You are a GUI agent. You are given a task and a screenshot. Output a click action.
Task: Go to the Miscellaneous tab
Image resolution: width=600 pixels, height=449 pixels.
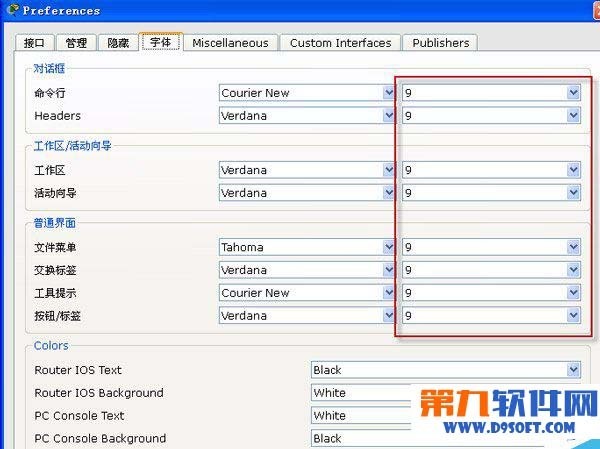pos(230,43)
